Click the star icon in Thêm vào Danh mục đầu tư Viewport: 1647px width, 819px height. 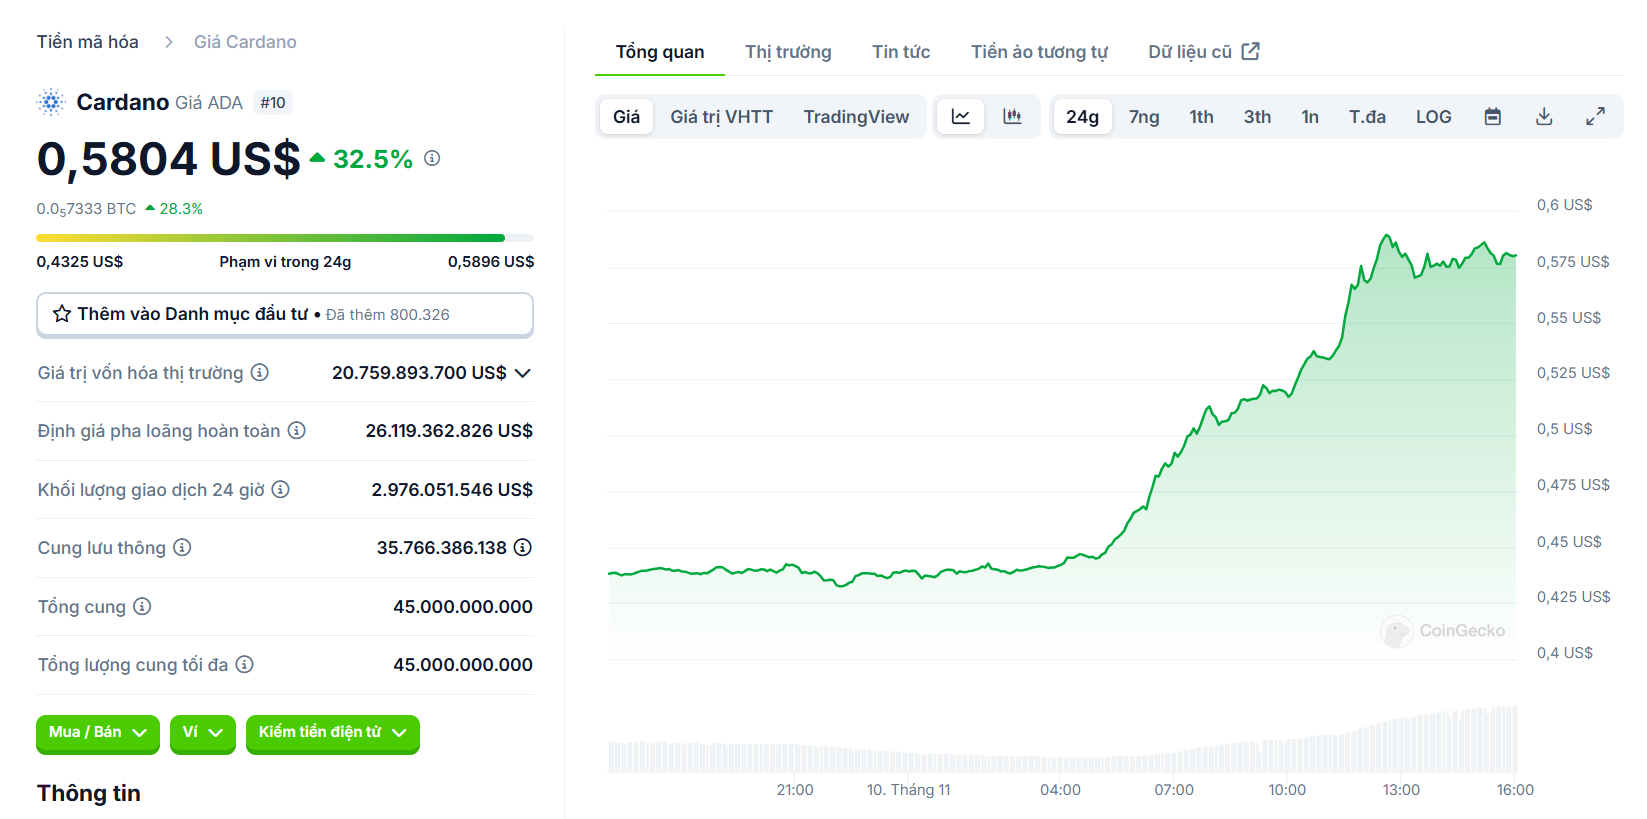point(62,314)
